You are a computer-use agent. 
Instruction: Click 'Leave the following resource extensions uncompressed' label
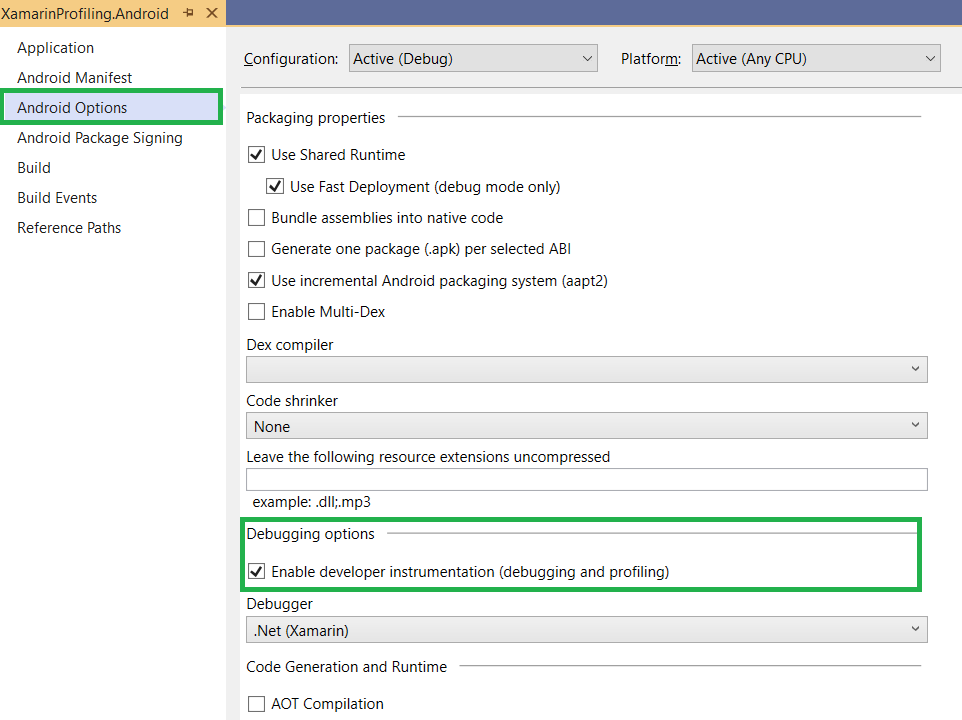(428, 457)
